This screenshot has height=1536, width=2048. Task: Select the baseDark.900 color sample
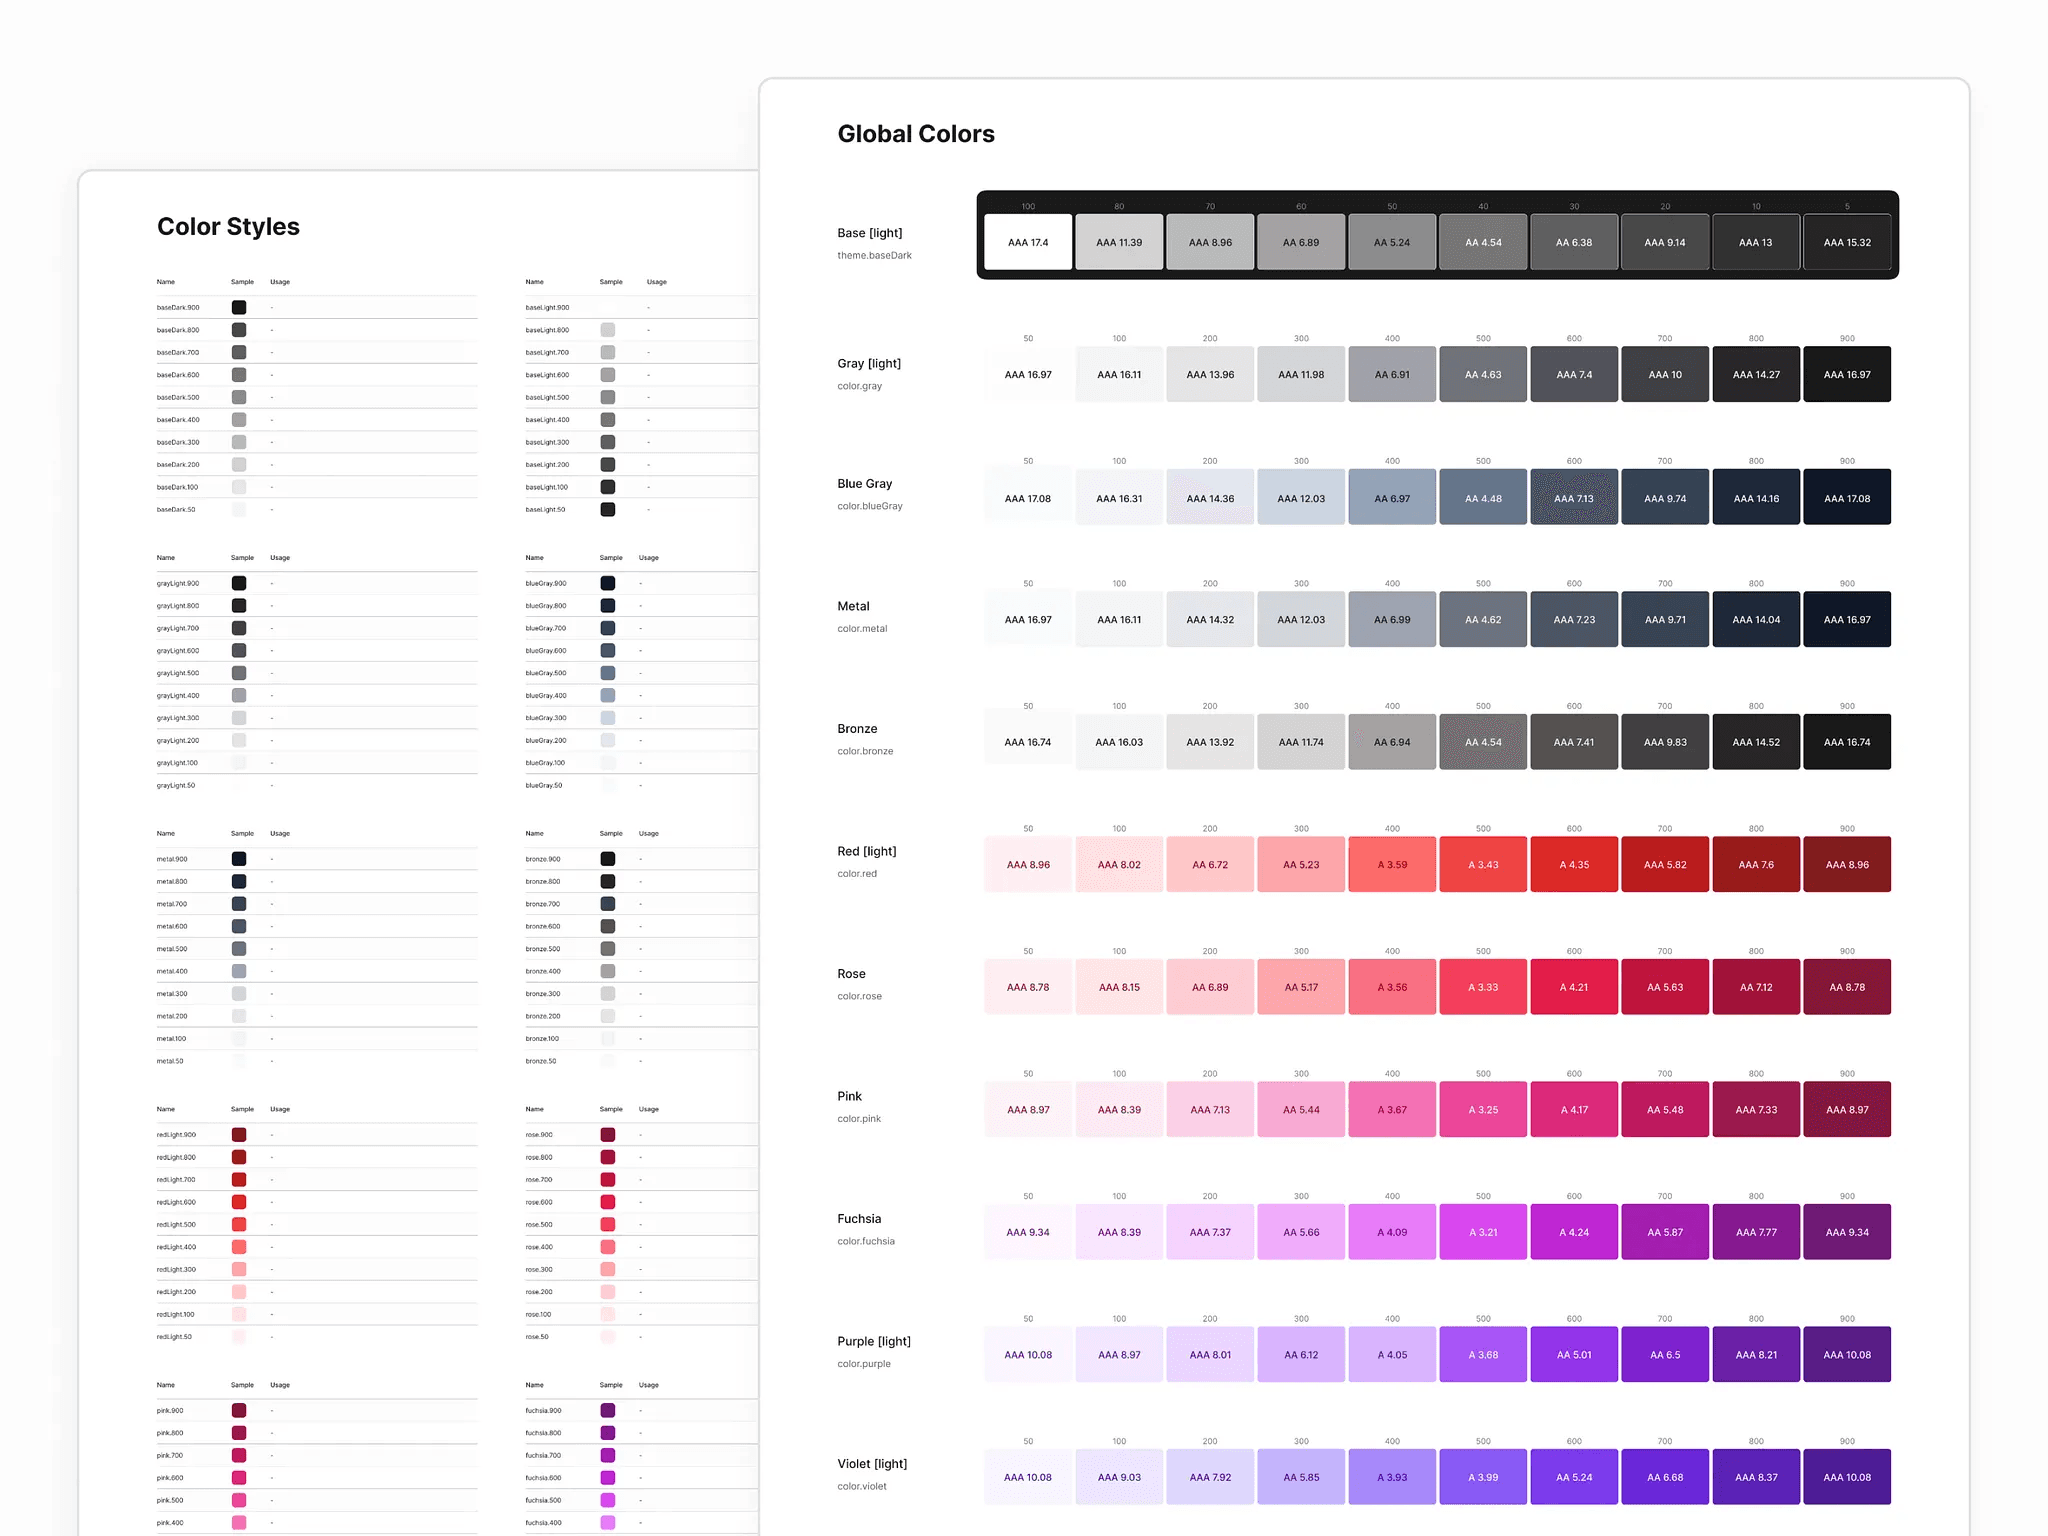pos(239,307)
